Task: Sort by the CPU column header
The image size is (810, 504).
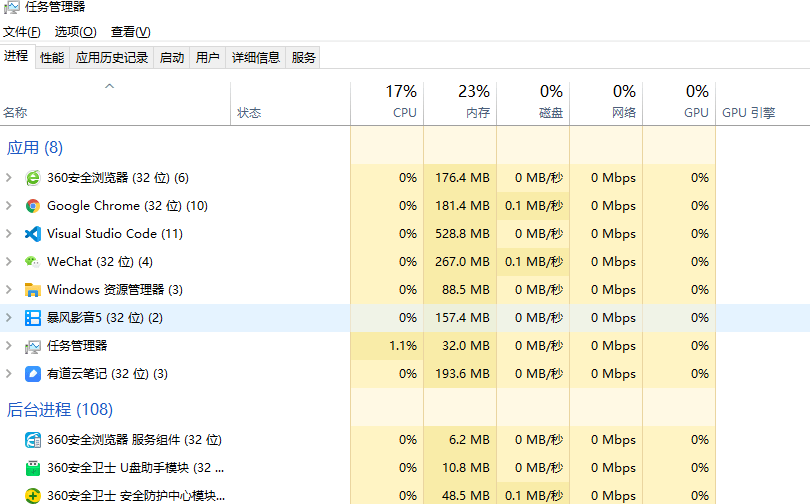Action: pos(387,103)
